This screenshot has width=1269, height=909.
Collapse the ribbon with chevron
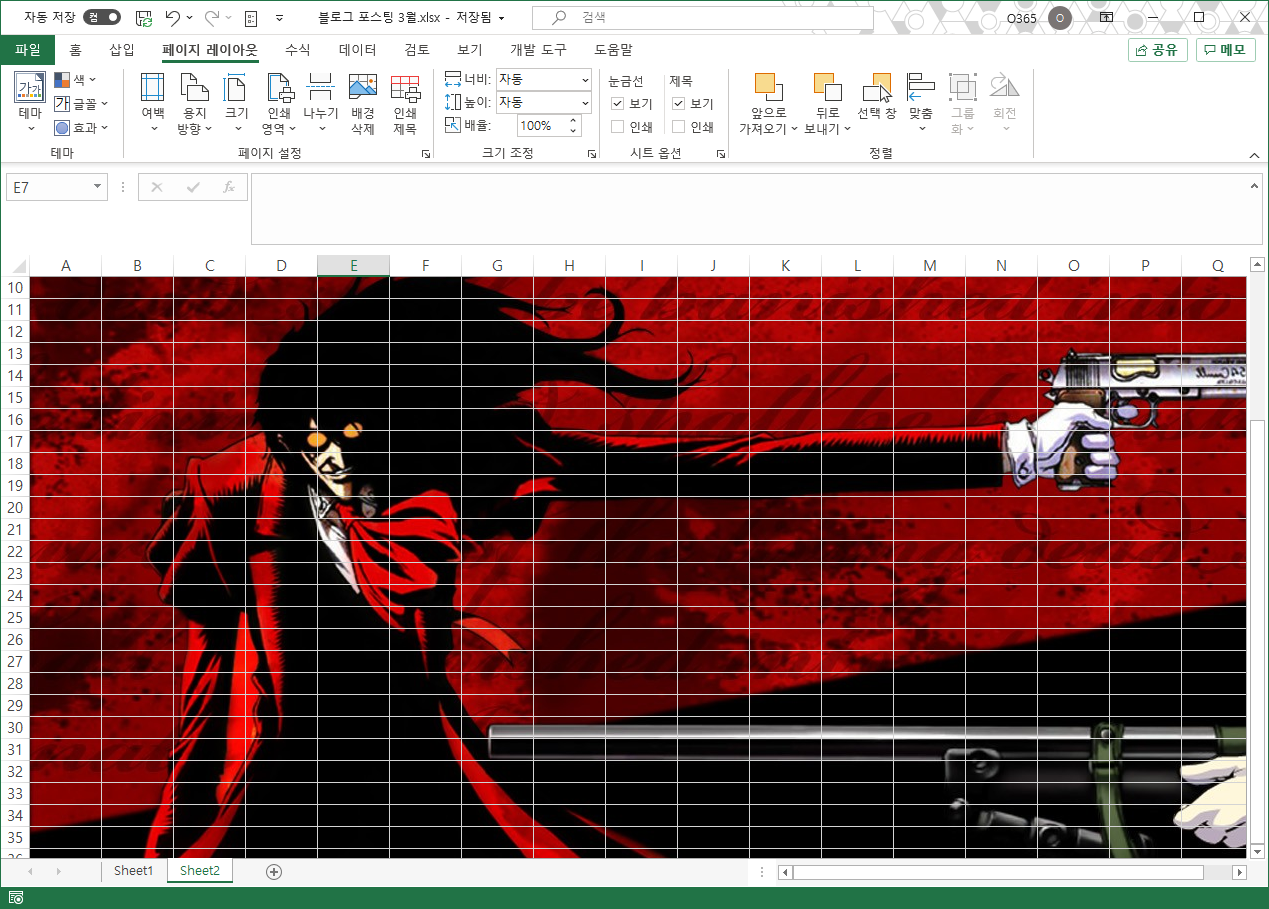(1254, 155)
